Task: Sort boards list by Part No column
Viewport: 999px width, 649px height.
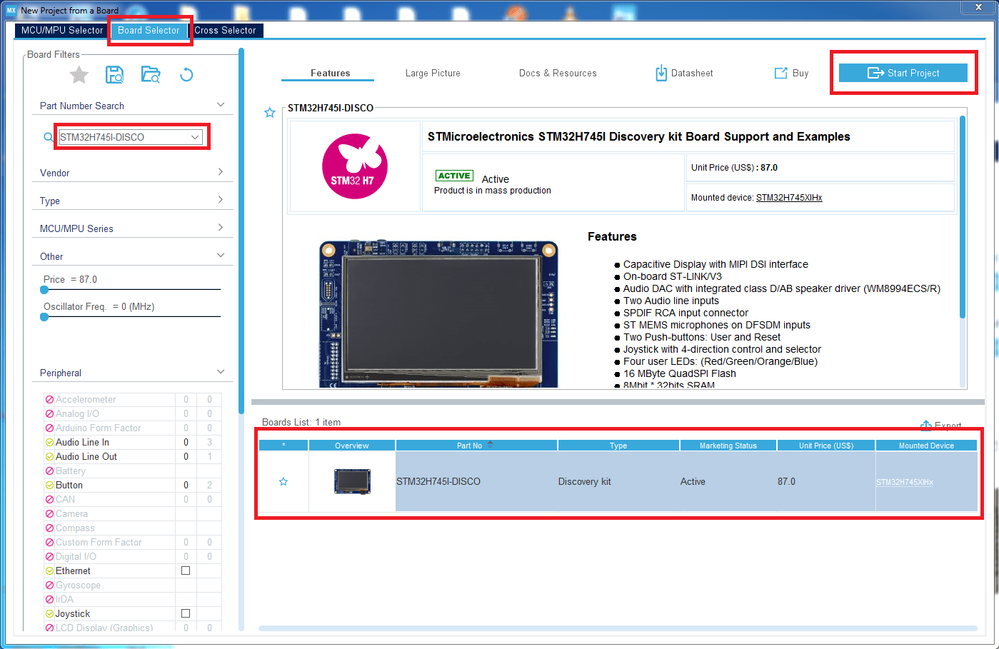Action: [x=476, y=445]
